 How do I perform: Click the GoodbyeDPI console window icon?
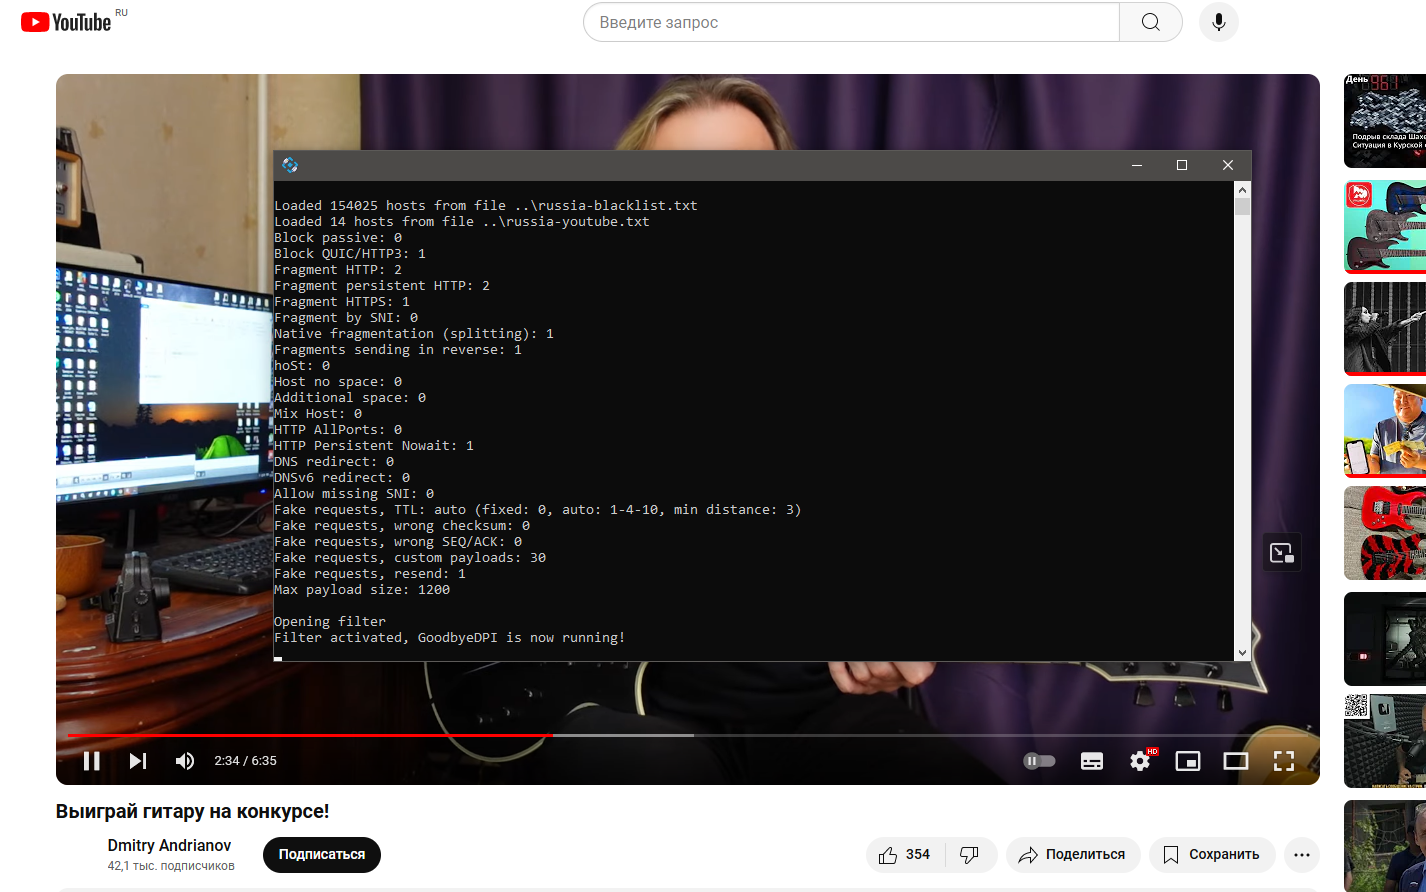pyautogui.click(x=290, y=165)
